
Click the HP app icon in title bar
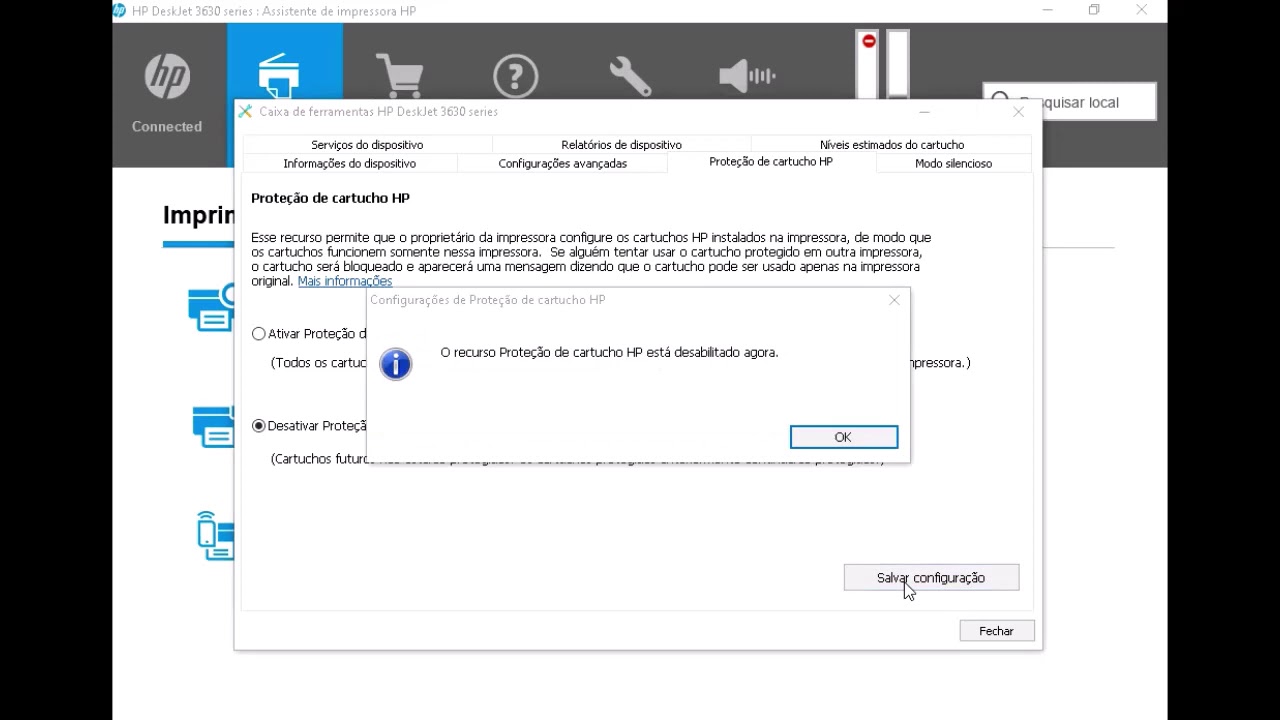coord(120,11)
